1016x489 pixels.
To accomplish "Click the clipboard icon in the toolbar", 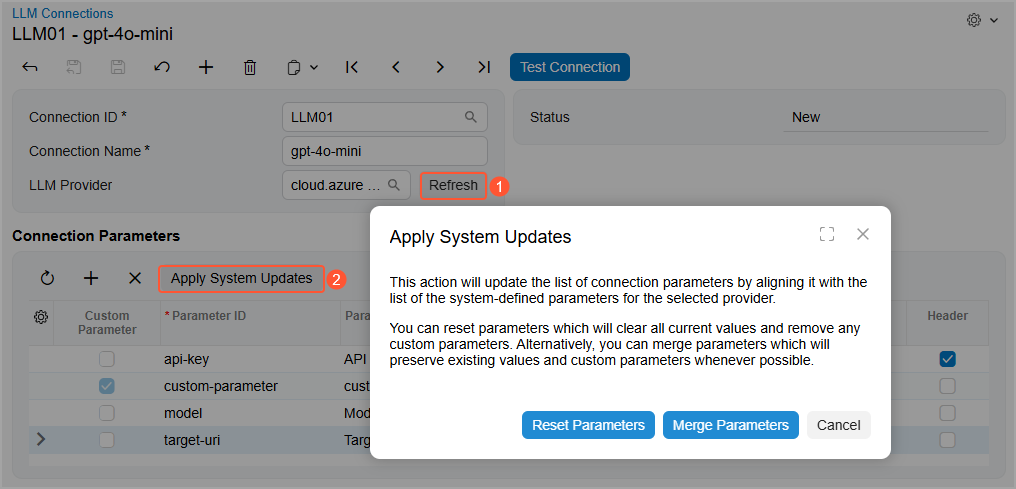I will click(294, 67).
